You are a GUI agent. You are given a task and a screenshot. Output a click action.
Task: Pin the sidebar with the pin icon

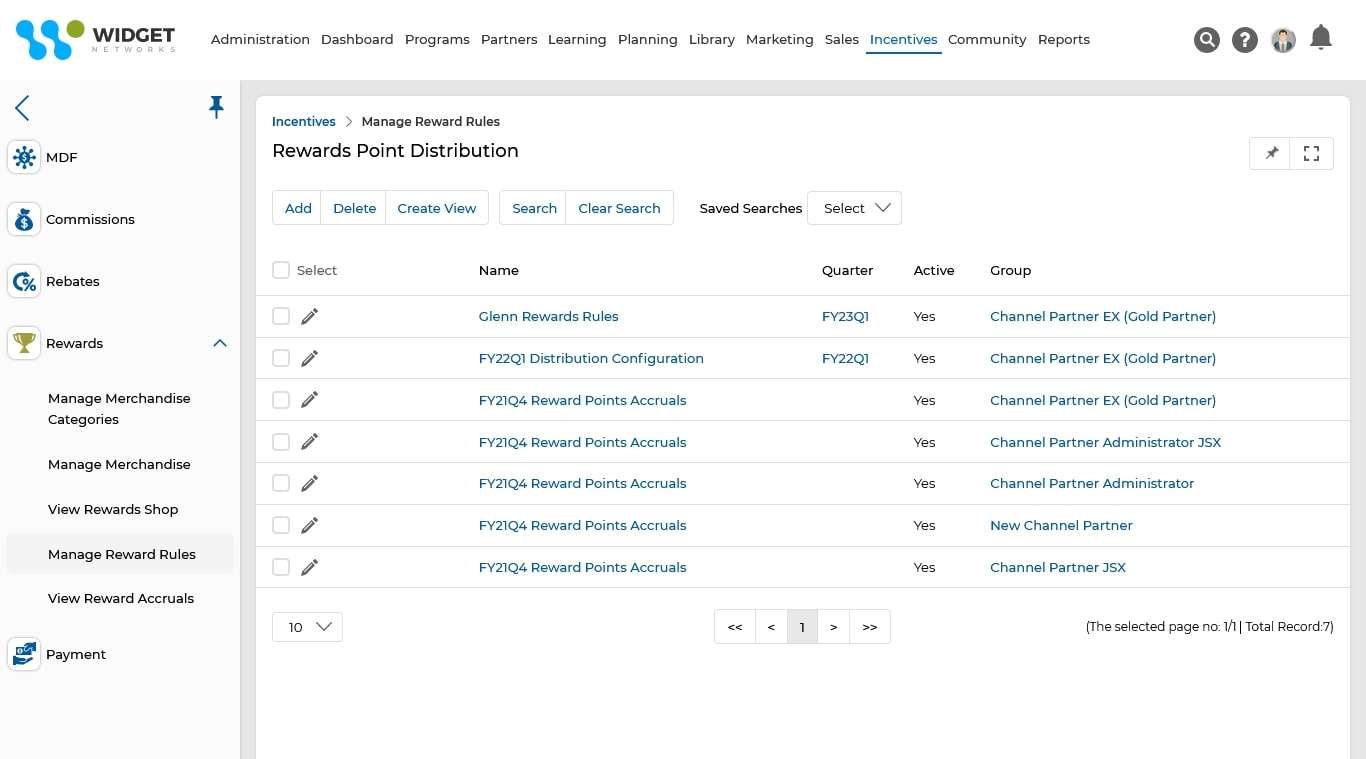click(216, 106)
